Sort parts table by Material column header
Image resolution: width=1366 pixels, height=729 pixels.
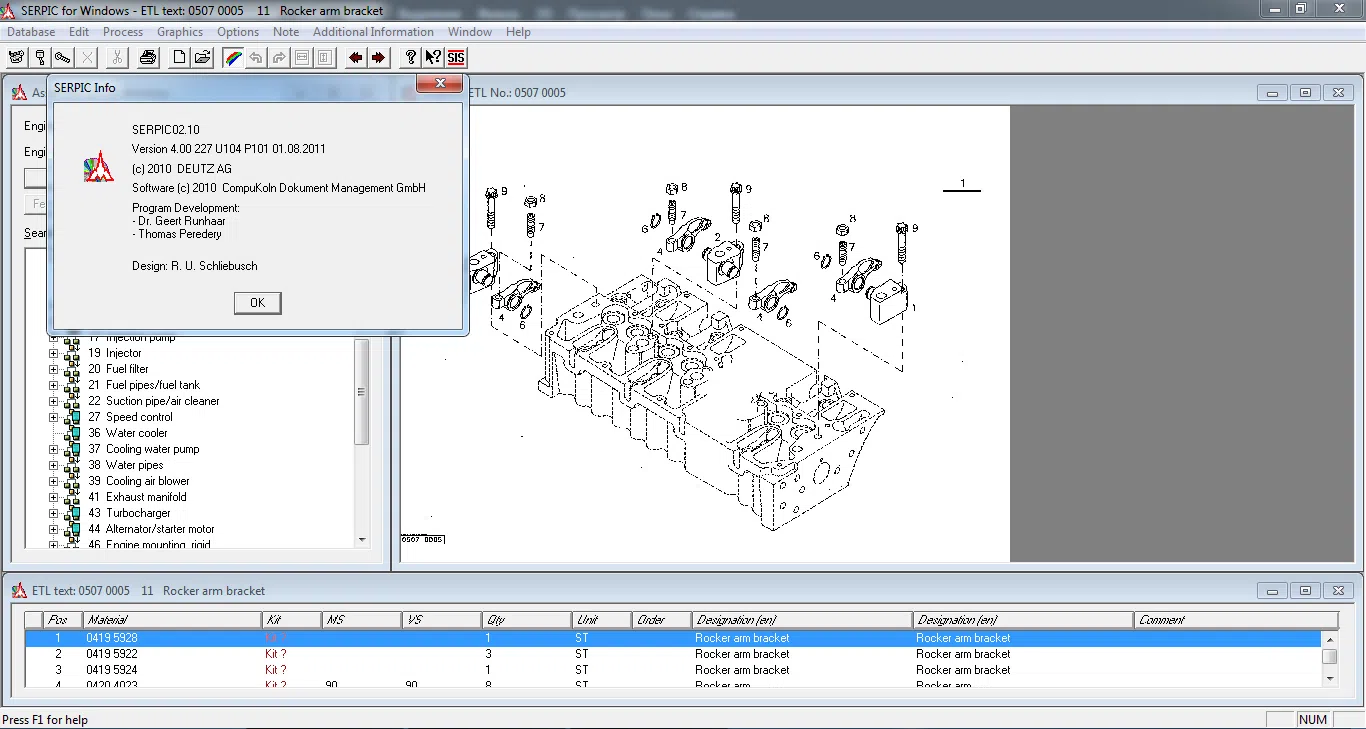click(172, 620)
